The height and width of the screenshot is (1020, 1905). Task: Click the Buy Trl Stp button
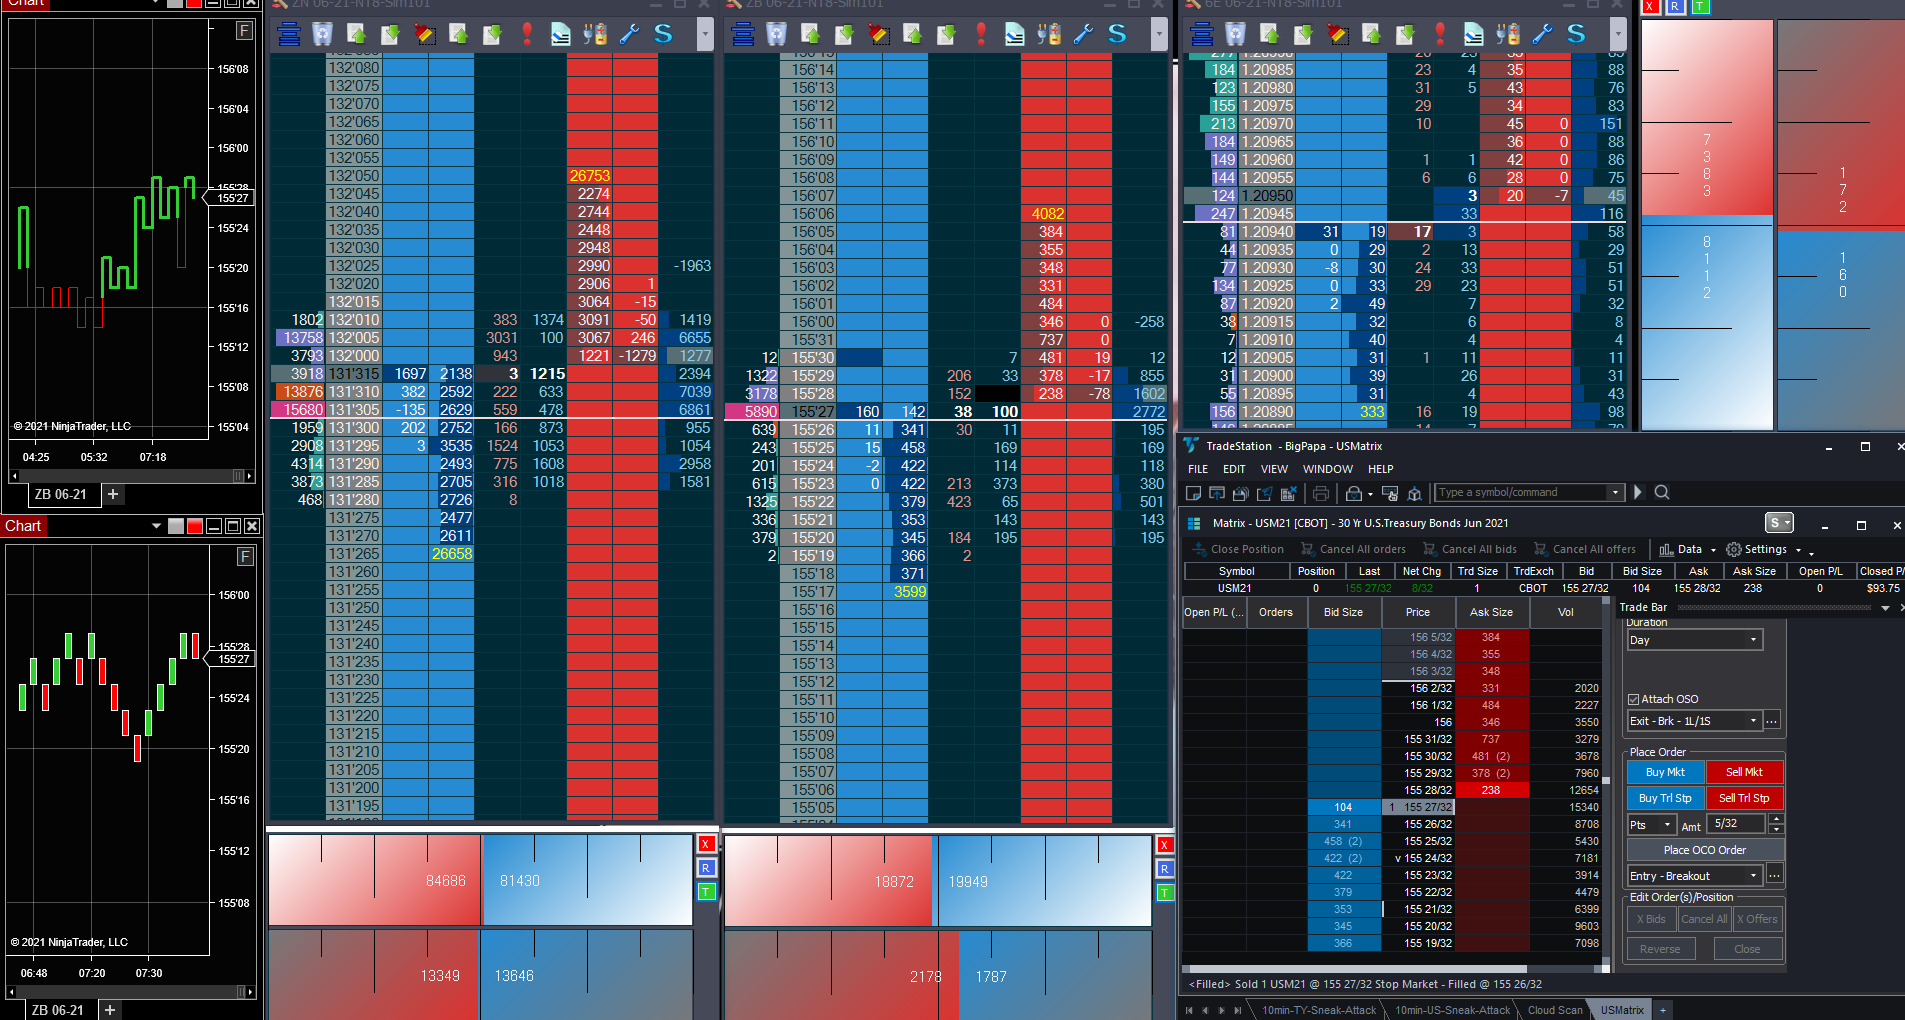click(x=1665, y=798)
